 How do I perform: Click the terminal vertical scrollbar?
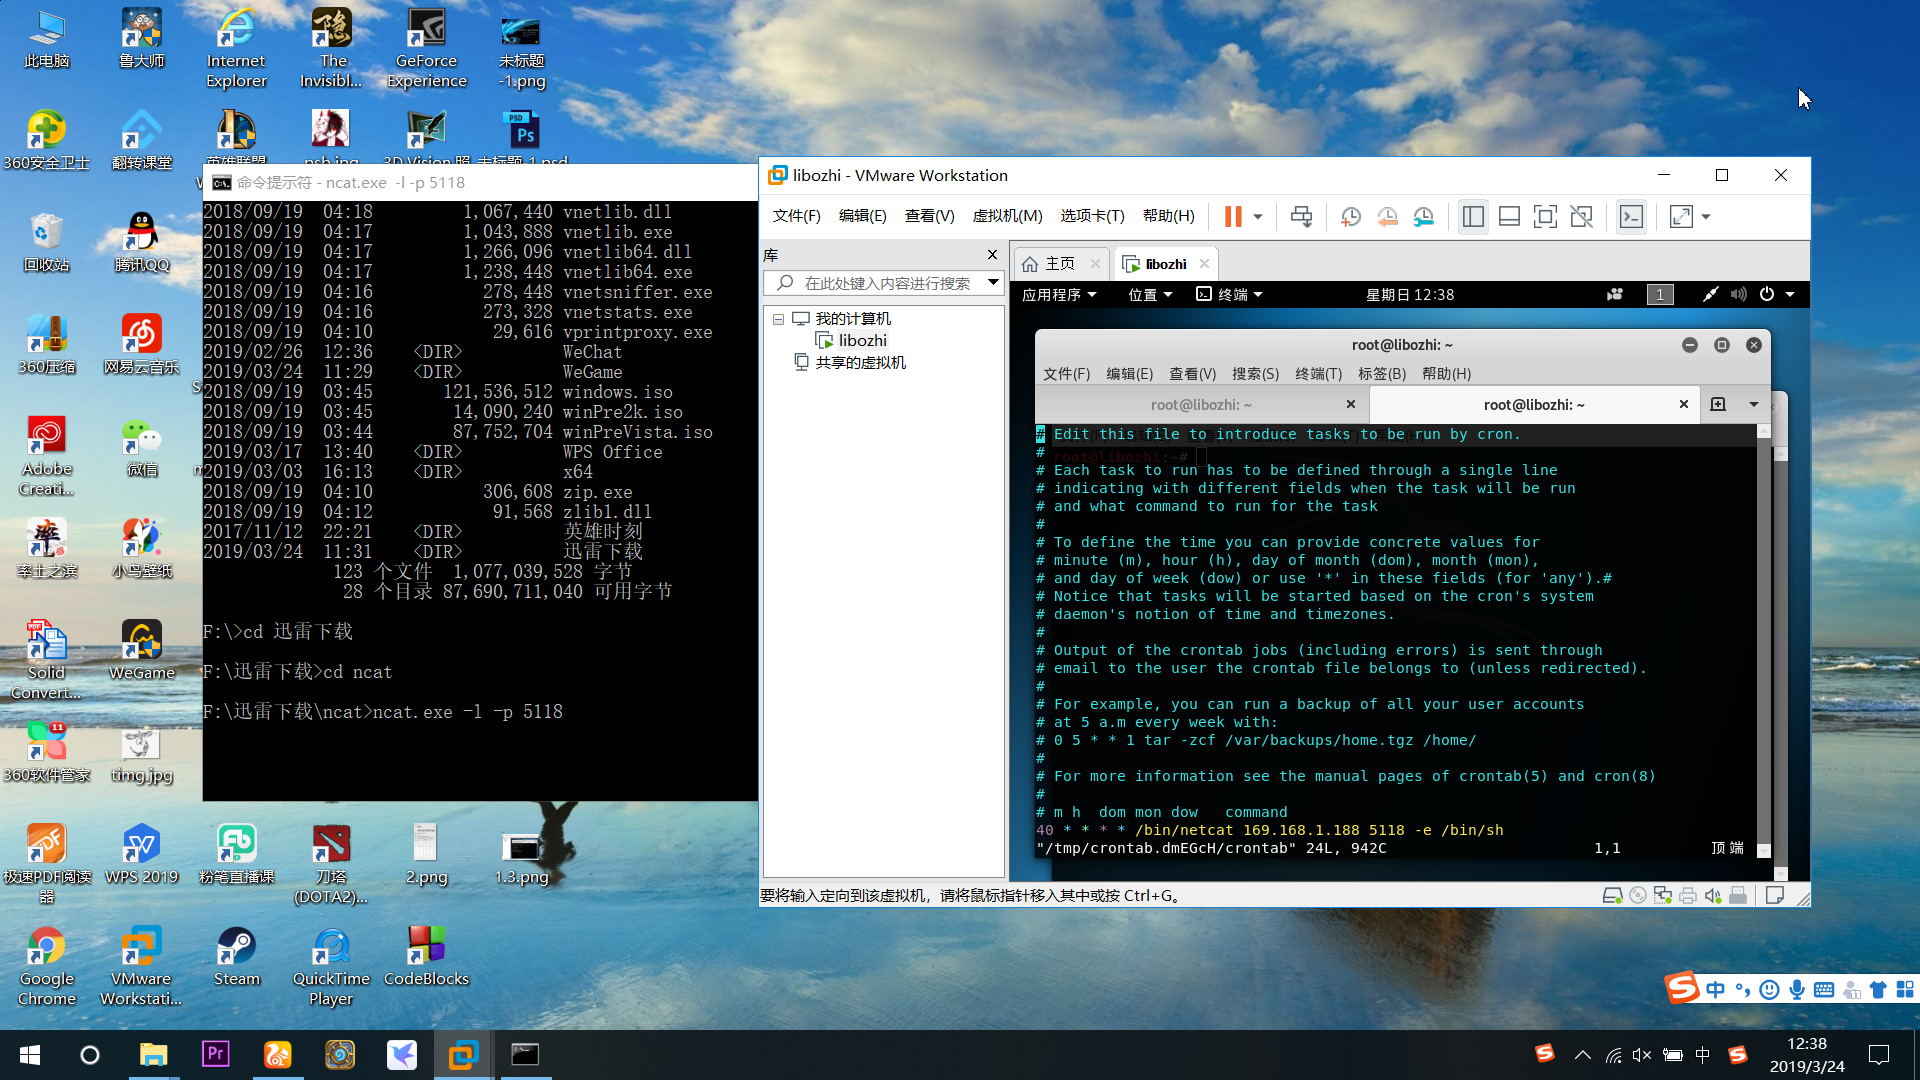pyautogui.click(x=1764, y=640)
